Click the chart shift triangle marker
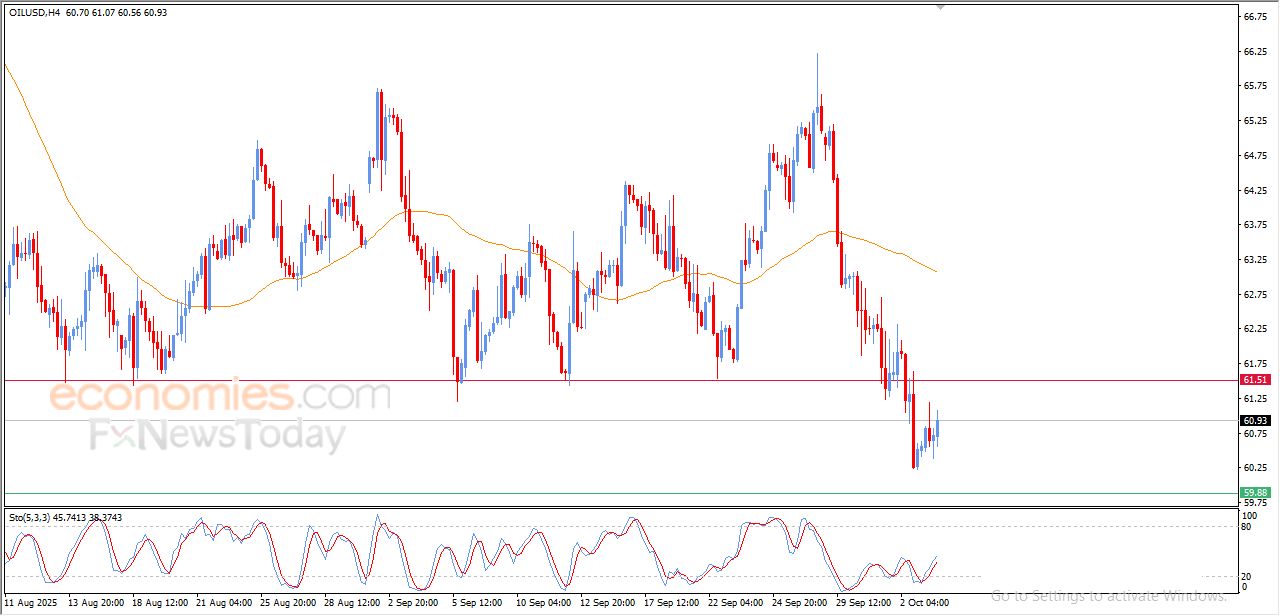 point(939,7)
